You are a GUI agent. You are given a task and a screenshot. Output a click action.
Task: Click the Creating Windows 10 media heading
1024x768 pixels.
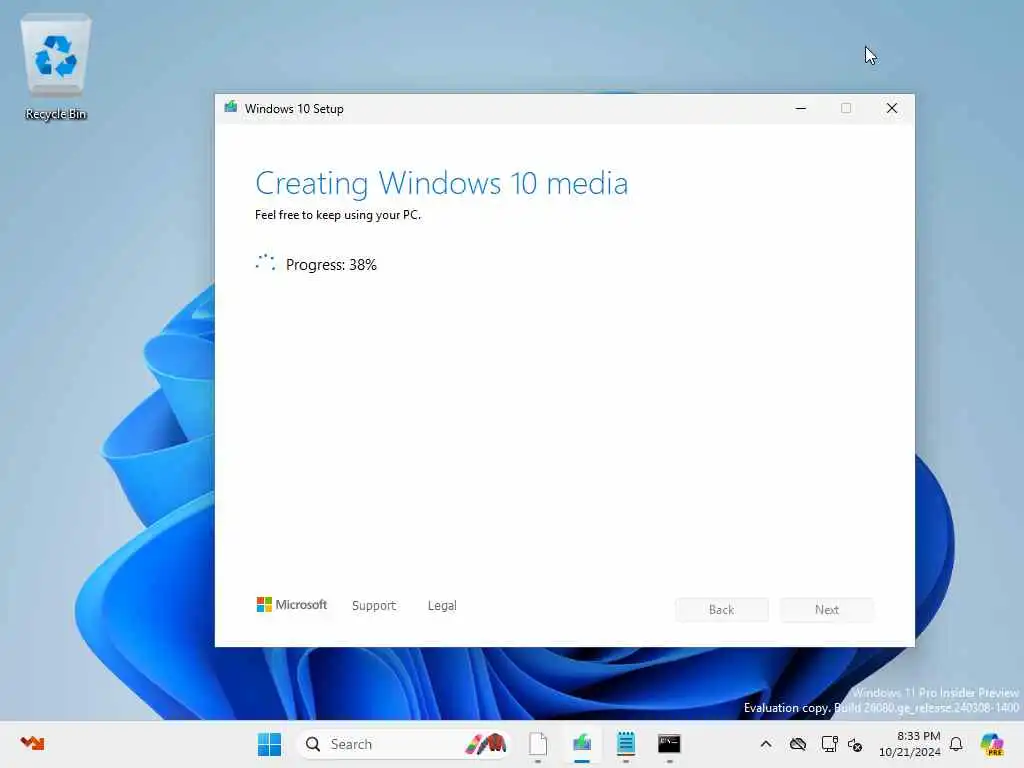[441, 183]
